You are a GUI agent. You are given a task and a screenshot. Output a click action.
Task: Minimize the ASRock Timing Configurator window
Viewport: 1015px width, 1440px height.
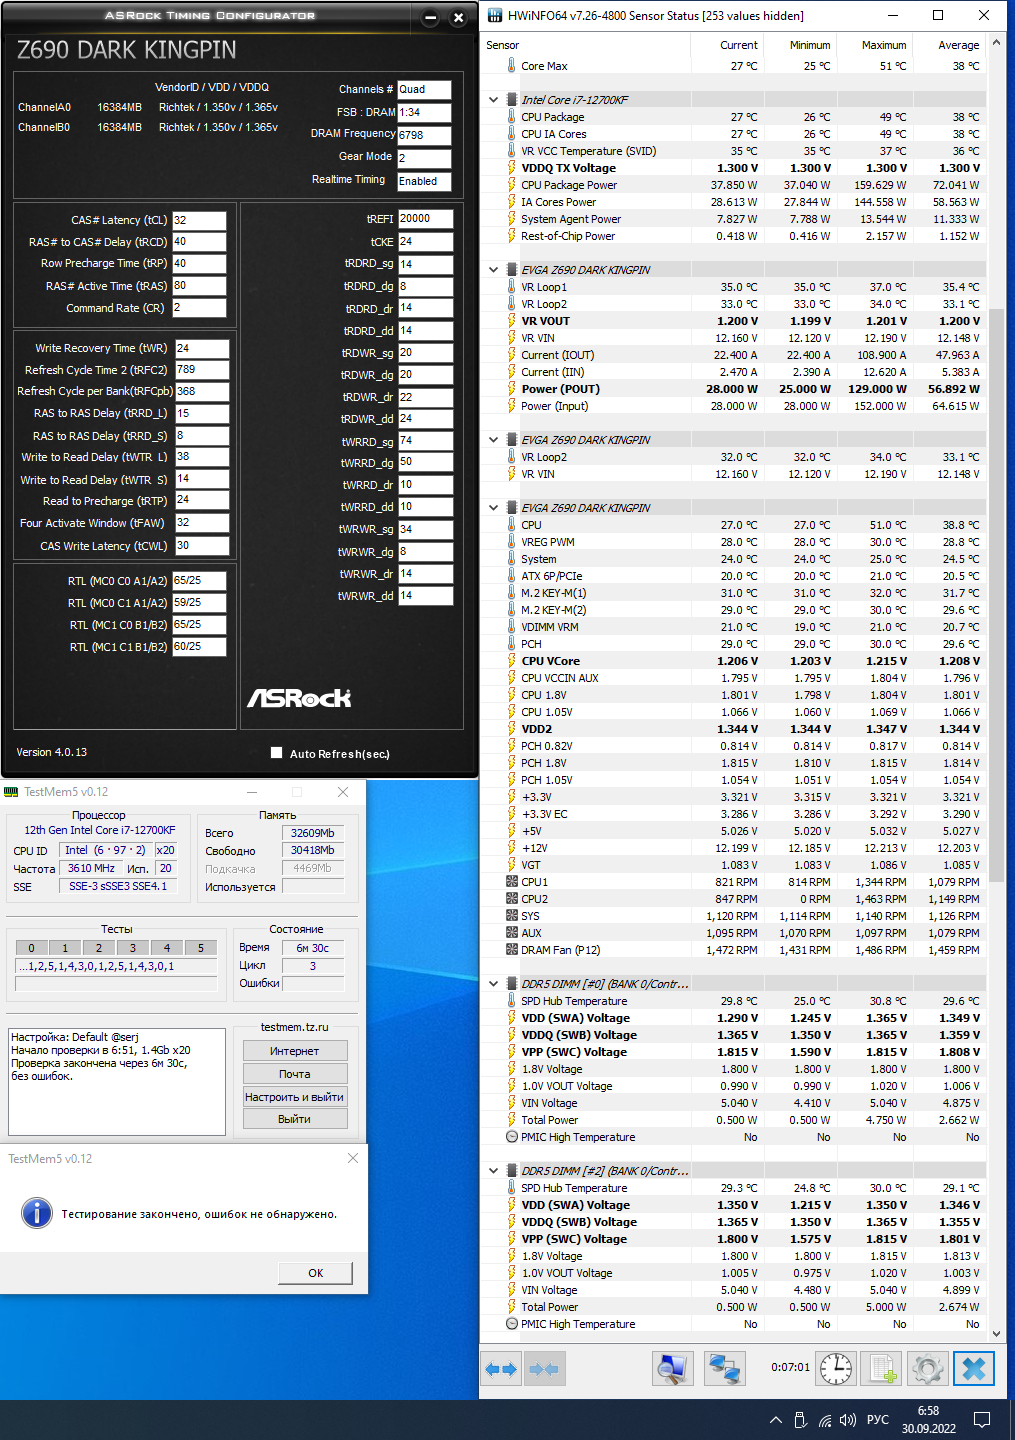(430, 18)
